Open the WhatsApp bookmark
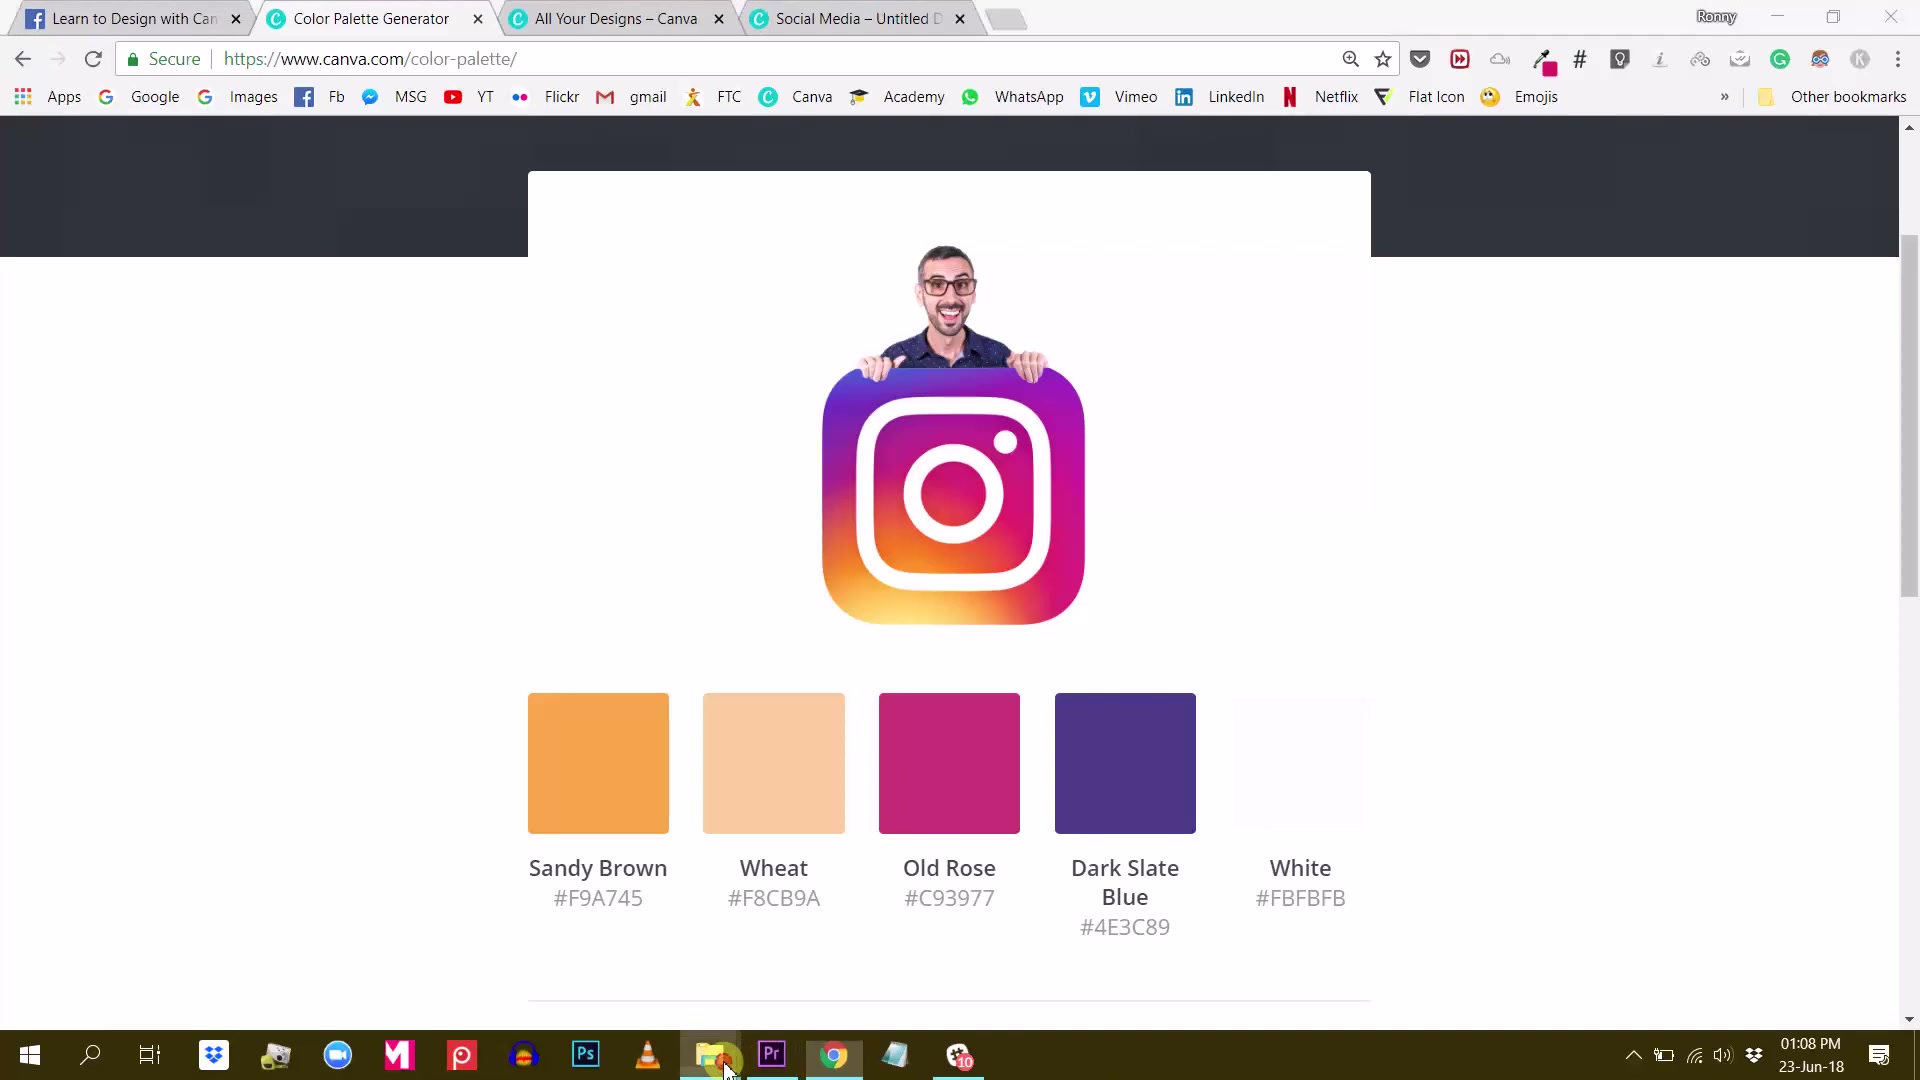 coord(1012,97)
